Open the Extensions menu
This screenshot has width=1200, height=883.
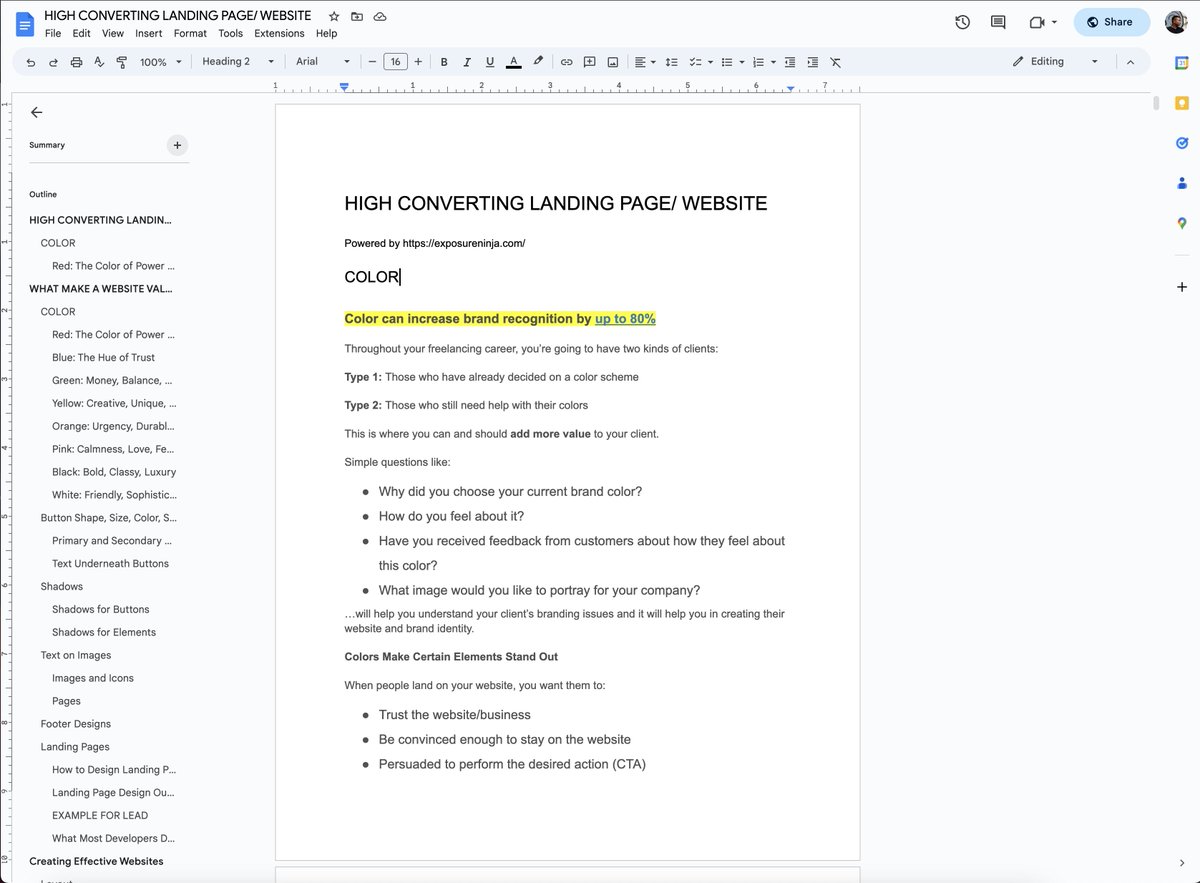click(278, 33)
